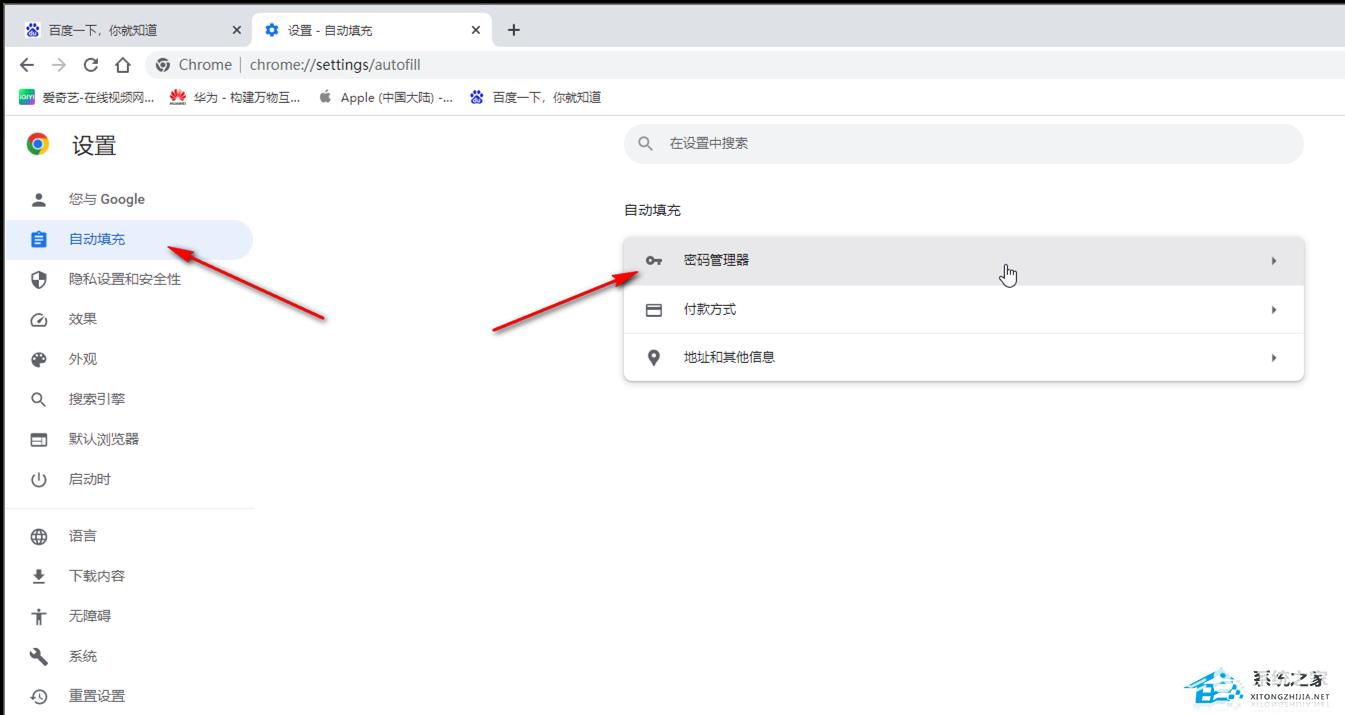
Task: Open 搜索引擎 settings section
Action: pos(128,400)
